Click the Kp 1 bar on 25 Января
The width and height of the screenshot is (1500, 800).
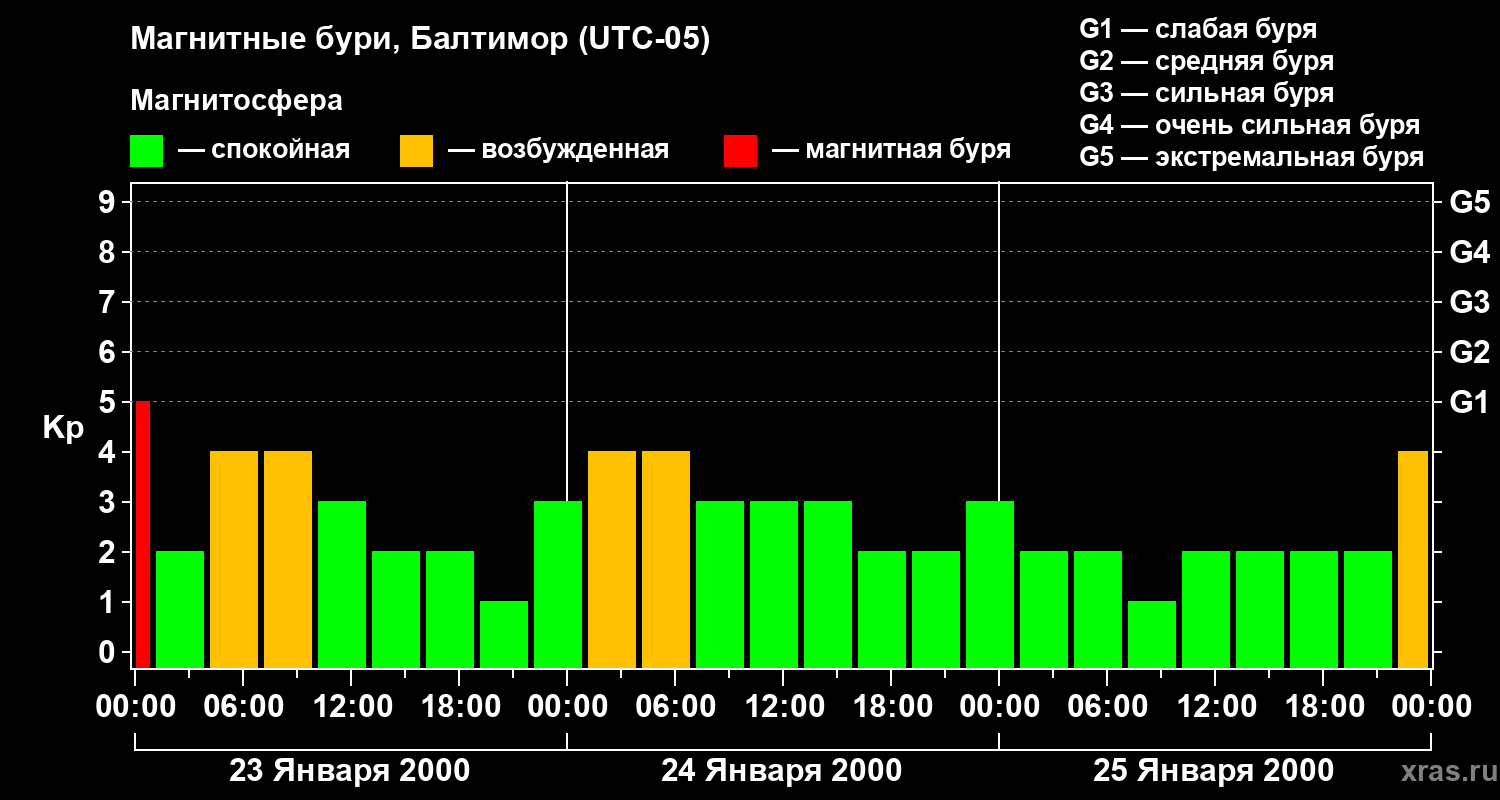point(1152,634)
